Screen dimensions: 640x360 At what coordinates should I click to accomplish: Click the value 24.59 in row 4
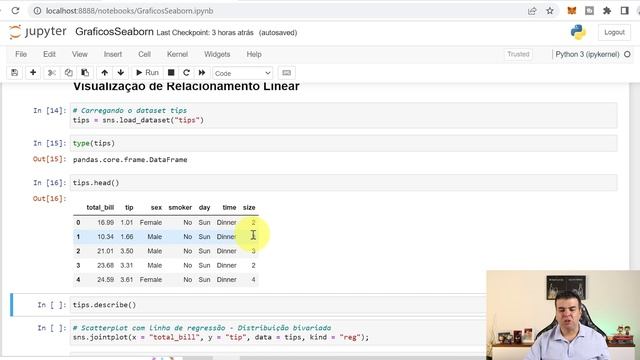click(105, 280)
